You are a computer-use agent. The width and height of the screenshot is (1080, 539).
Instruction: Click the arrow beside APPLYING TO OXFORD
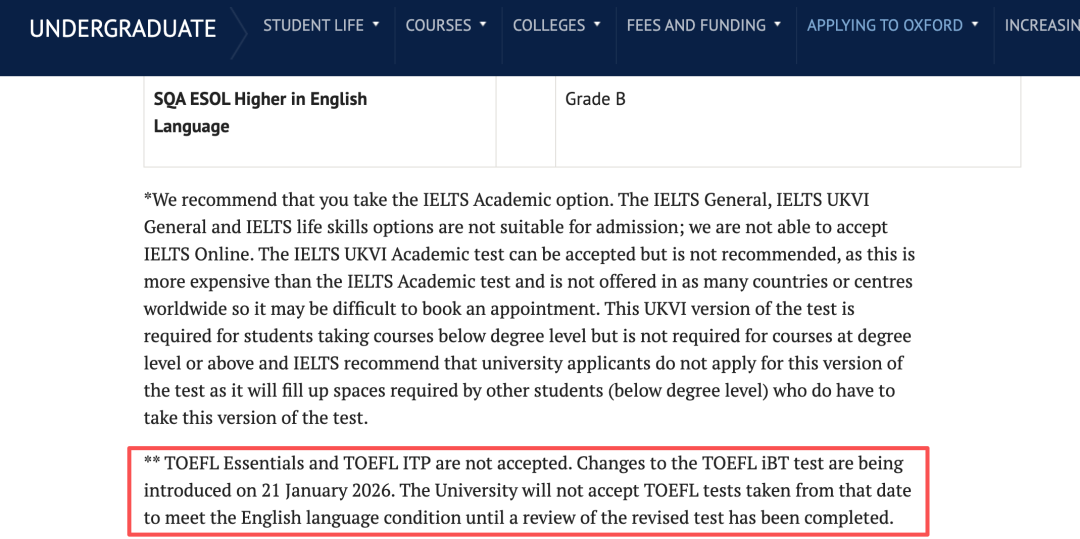pos(975,25)
